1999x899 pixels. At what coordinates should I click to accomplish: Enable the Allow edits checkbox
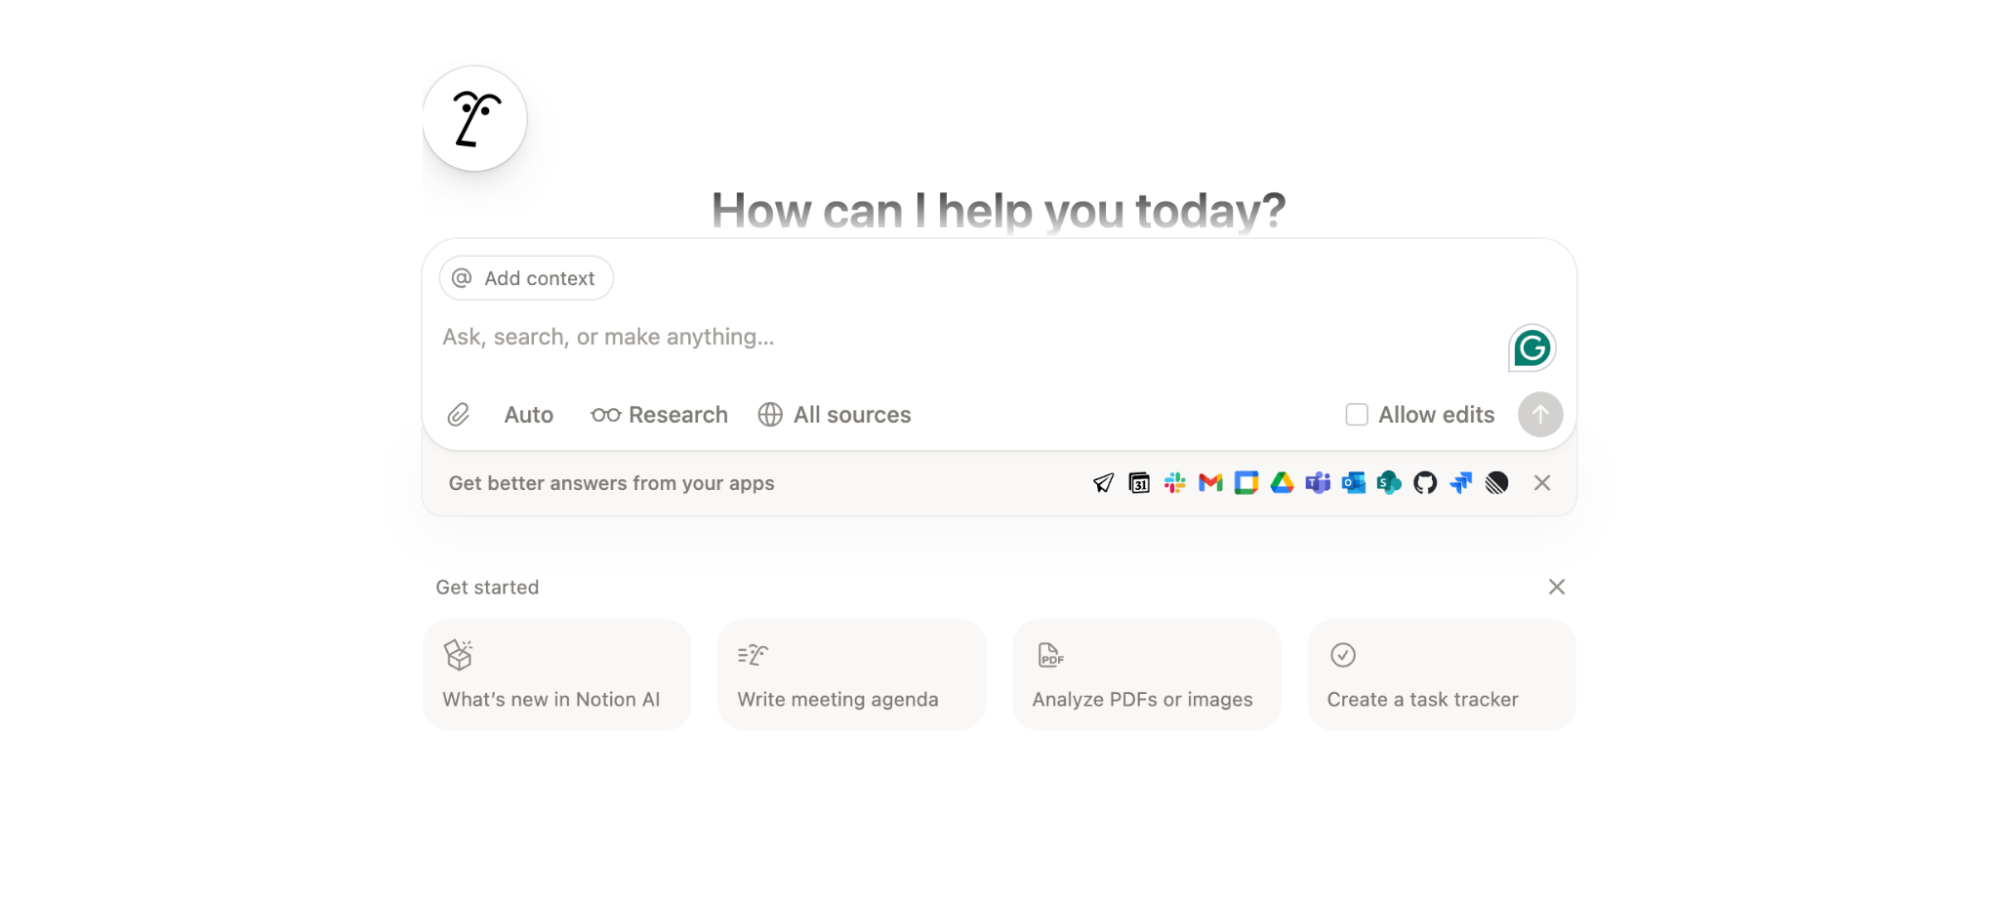click(x=1356, y=414)
